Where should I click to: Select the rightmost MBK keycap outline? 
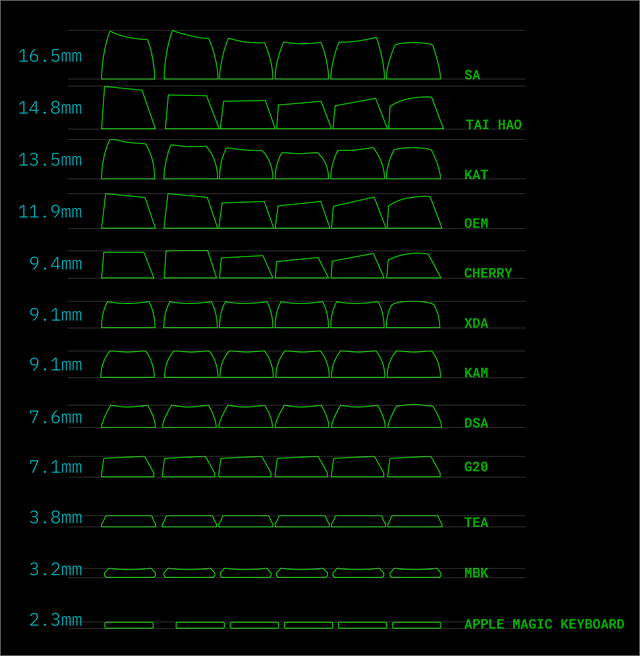pyautogui.click(x=415, y=573)
